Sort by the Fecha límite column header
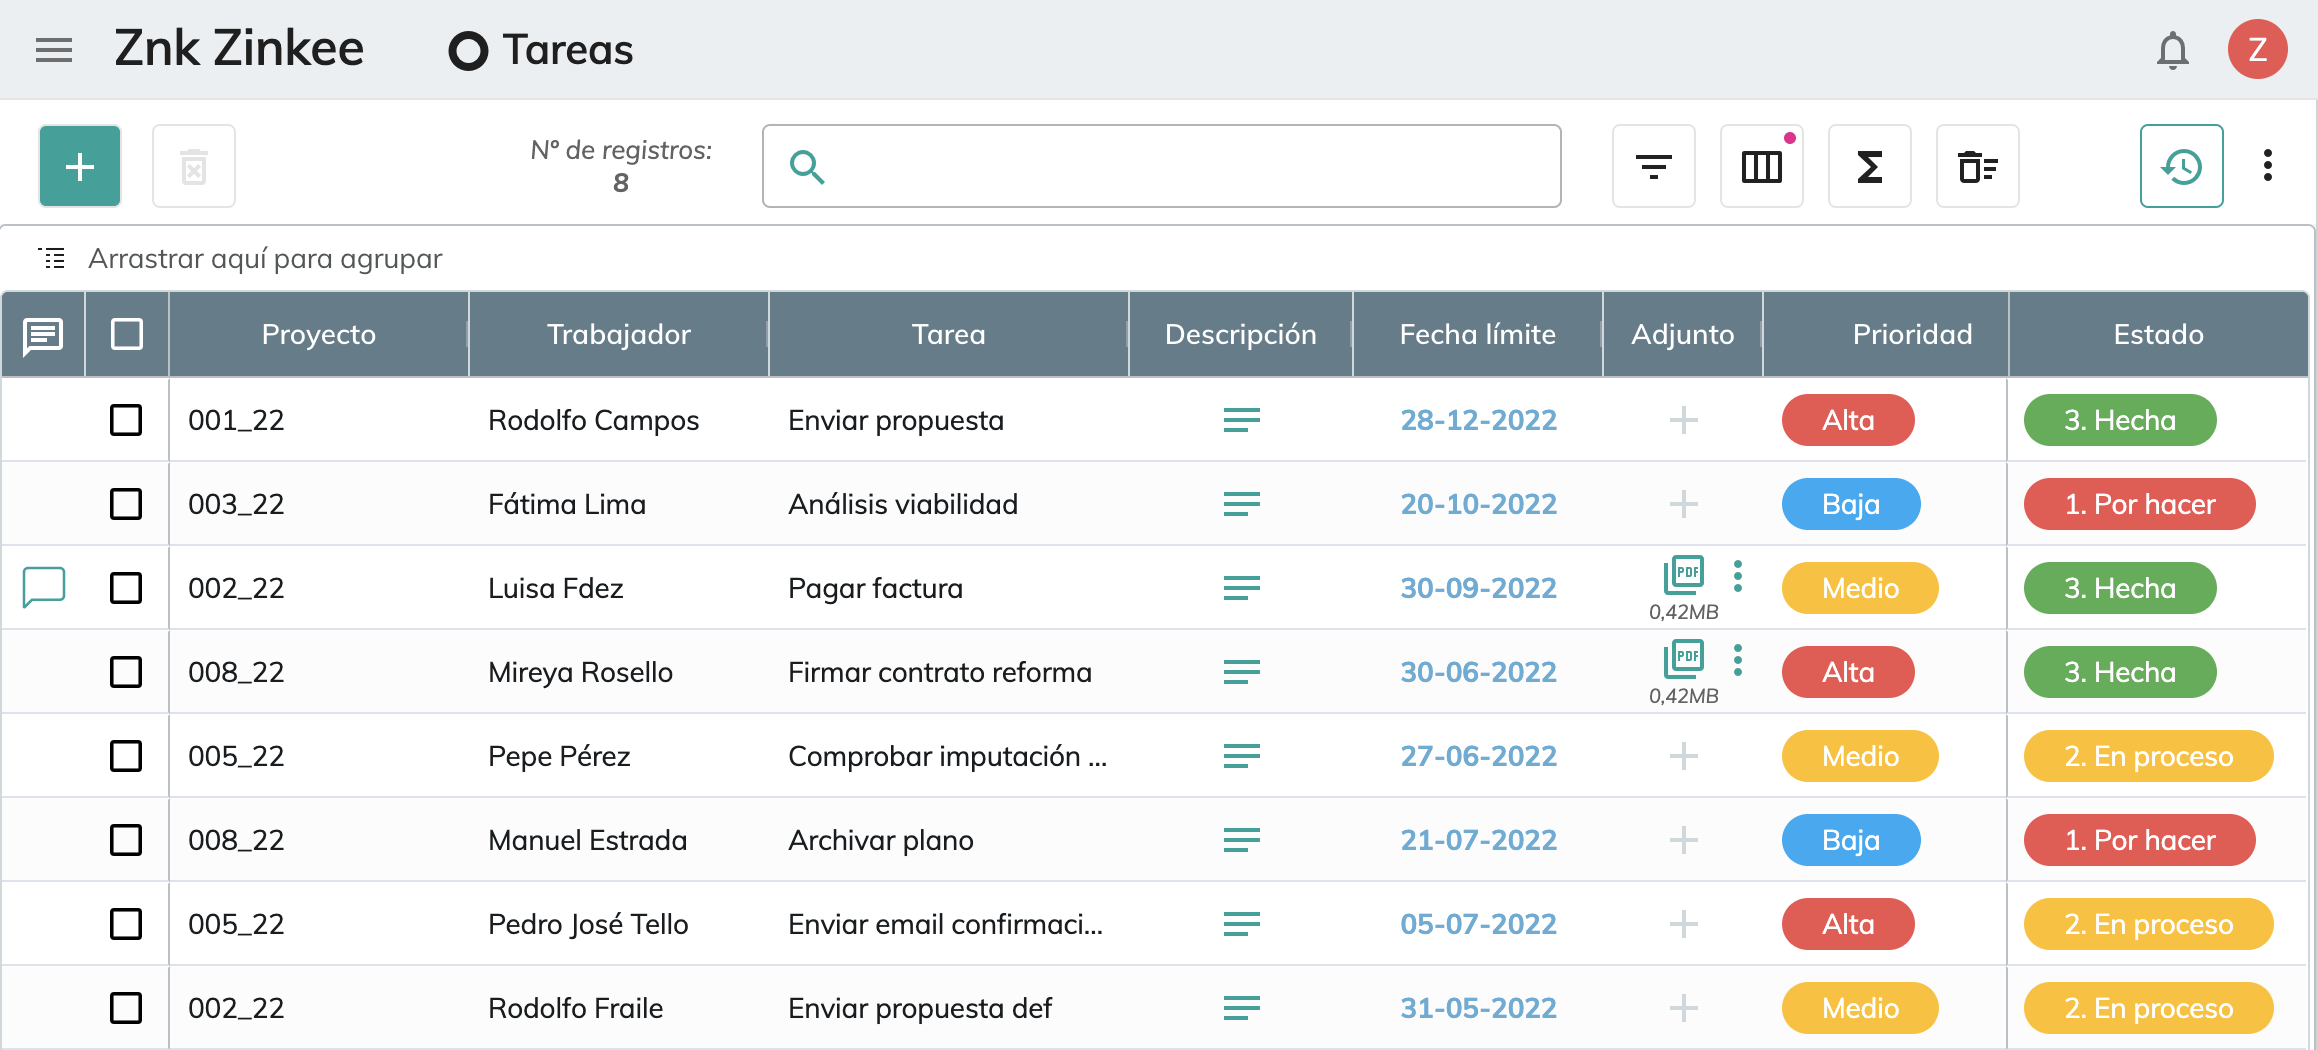The height and width of the screenshot is (1050, 2318). pos(1478,334)
